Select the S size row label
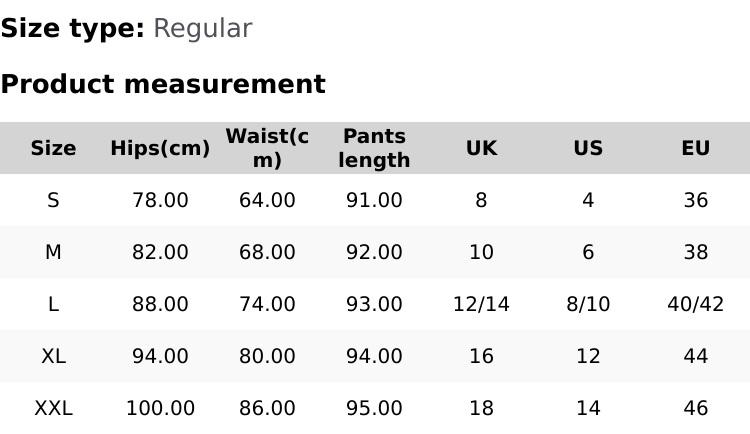Viewport: 750px width, 434px height. pyautogui.click(x=53, y=200)
